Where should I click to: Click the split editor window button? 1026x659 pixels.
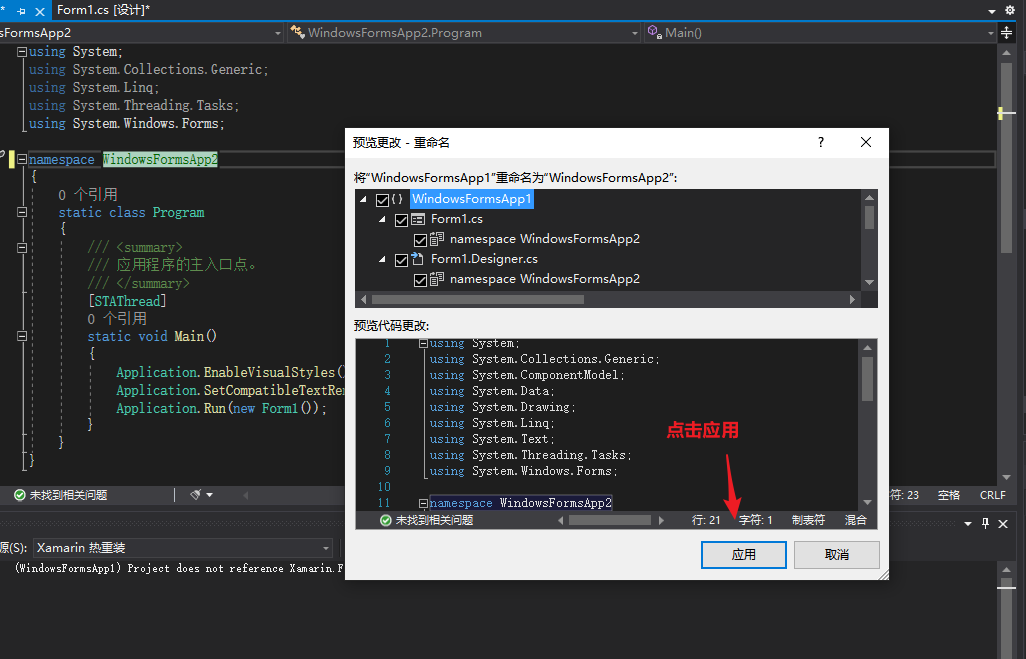[x=1006, y=33]
